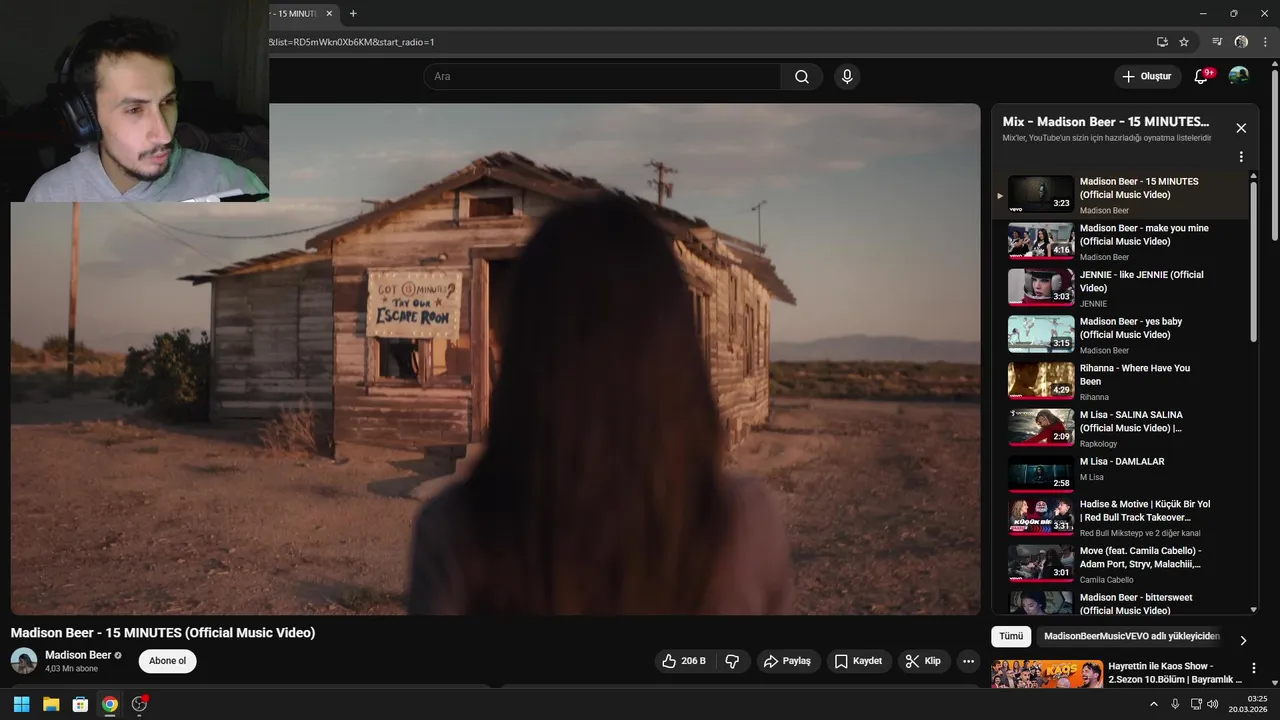Play M Lisa - DAMLALAR in playlist
The height and width of the screenshot is (720, 1280).
[1121, 475]
